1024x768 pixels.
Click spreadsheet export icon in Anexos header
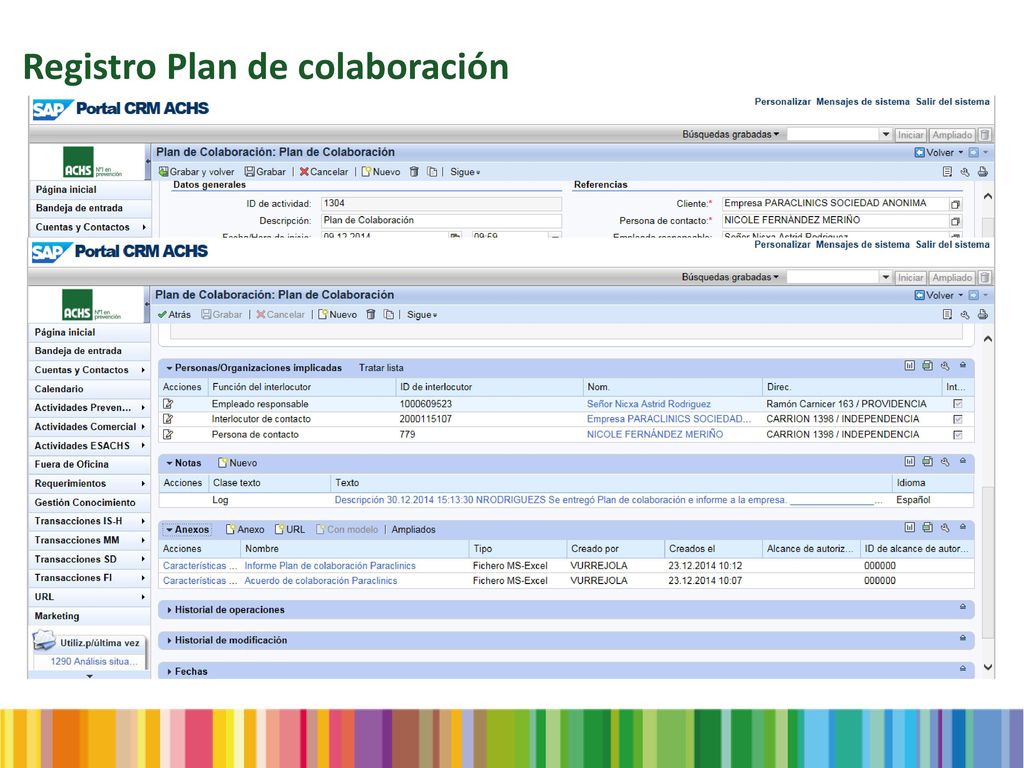[927, 527]
